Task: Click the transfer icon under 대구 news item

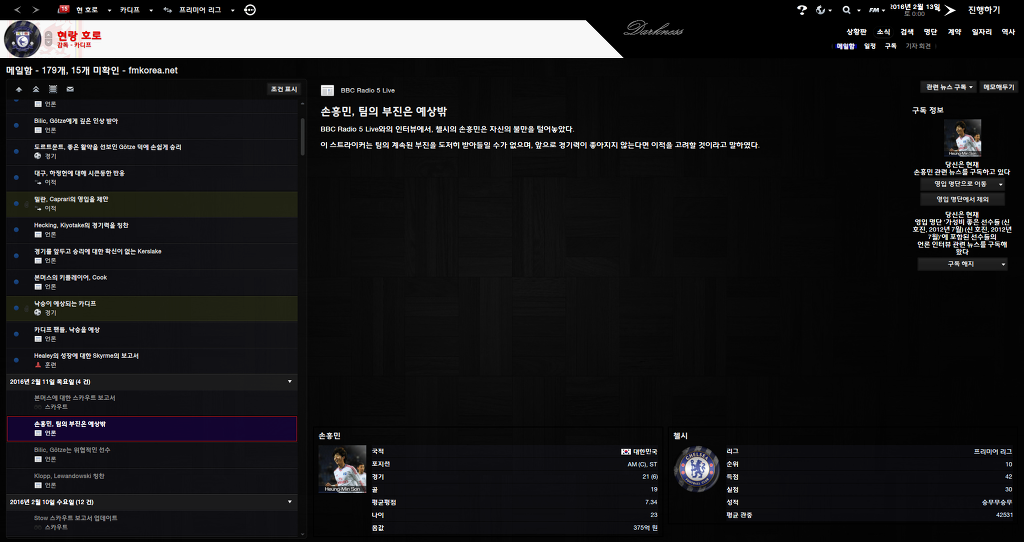Action: click(38, 182)
